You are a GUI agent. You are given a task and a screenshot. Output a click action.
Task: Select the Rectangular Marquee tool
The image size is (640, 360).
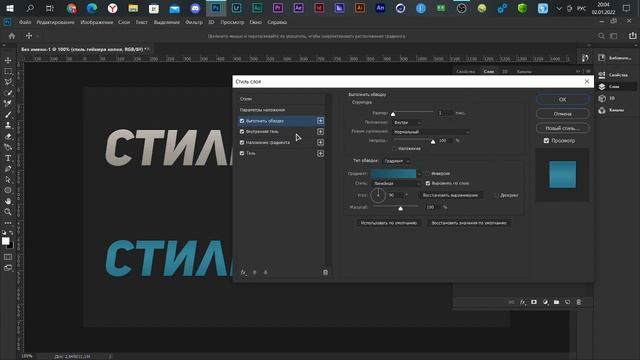8,71
